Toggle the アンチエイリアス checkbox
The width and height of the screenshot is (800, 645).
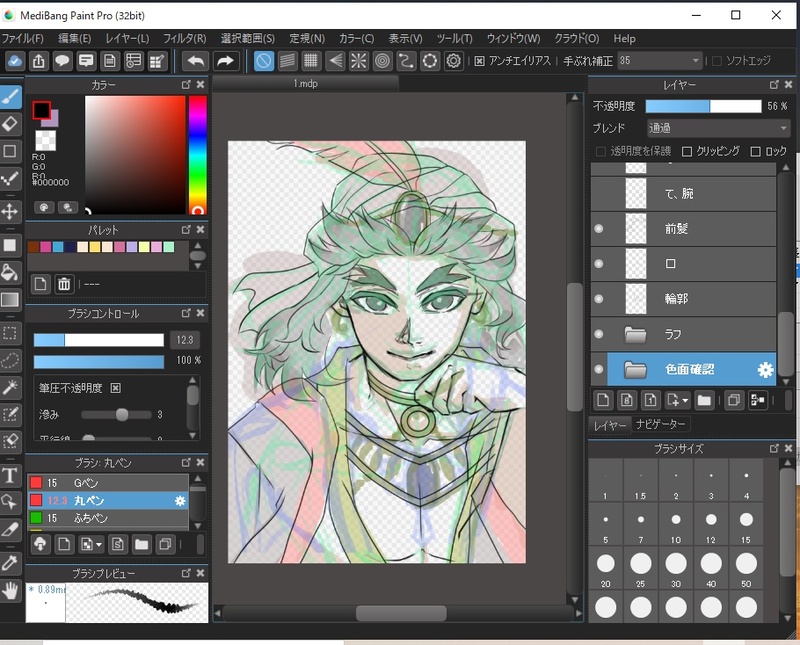point(480,62)
